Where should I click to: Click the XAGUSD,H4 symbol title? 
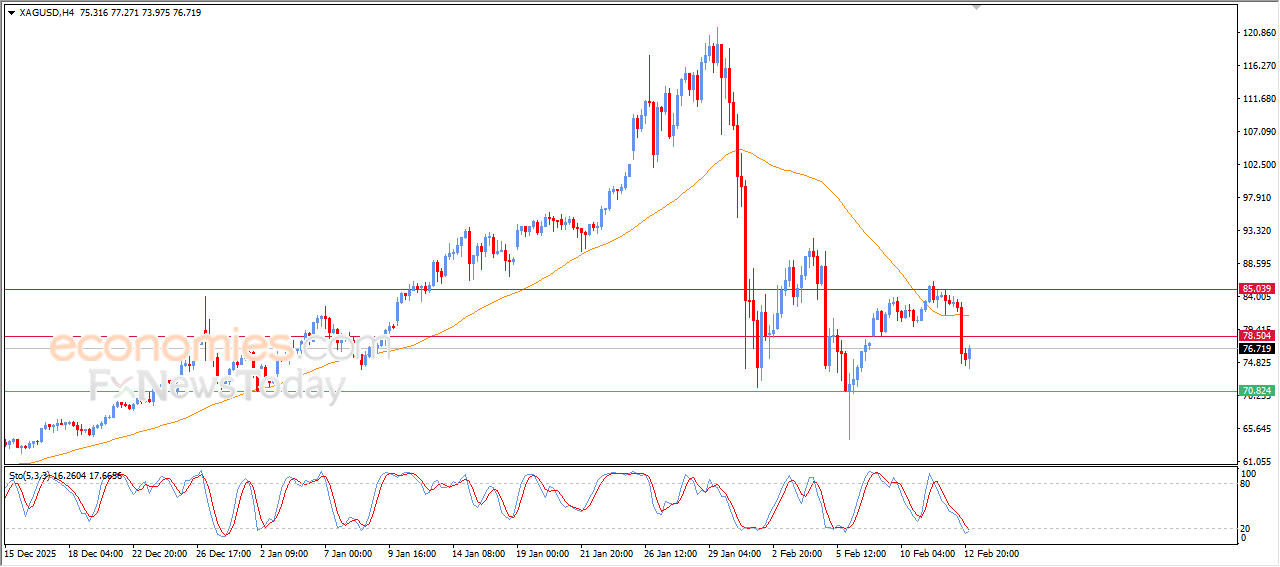point(46,13)
